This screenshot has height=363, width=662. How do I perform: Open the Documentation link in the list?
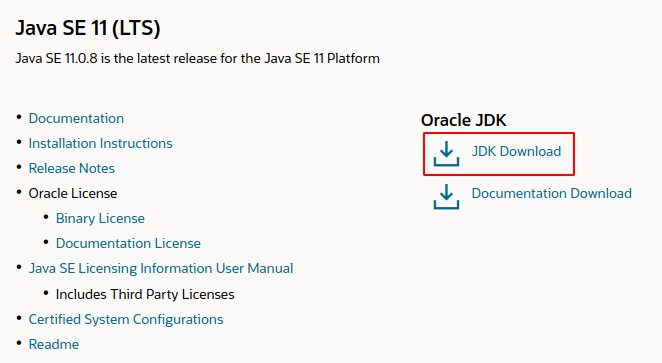[x=76, y=118]
